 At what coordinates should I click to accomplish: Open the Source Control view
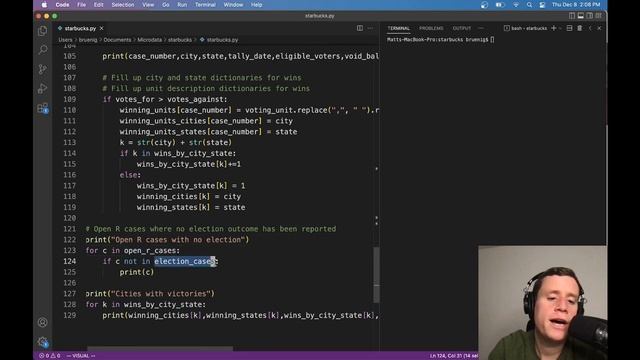(42, 69)
